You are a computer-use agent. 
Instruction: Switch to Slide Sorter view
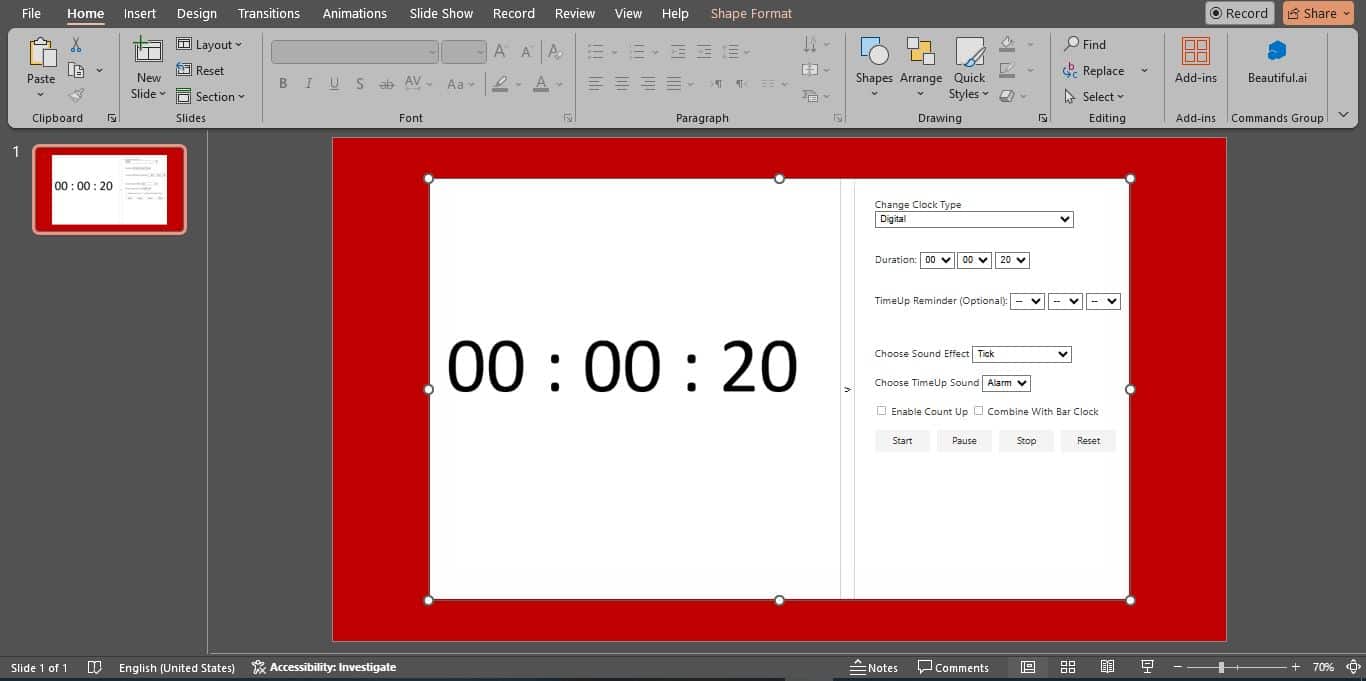click(x=1068, y=667)
